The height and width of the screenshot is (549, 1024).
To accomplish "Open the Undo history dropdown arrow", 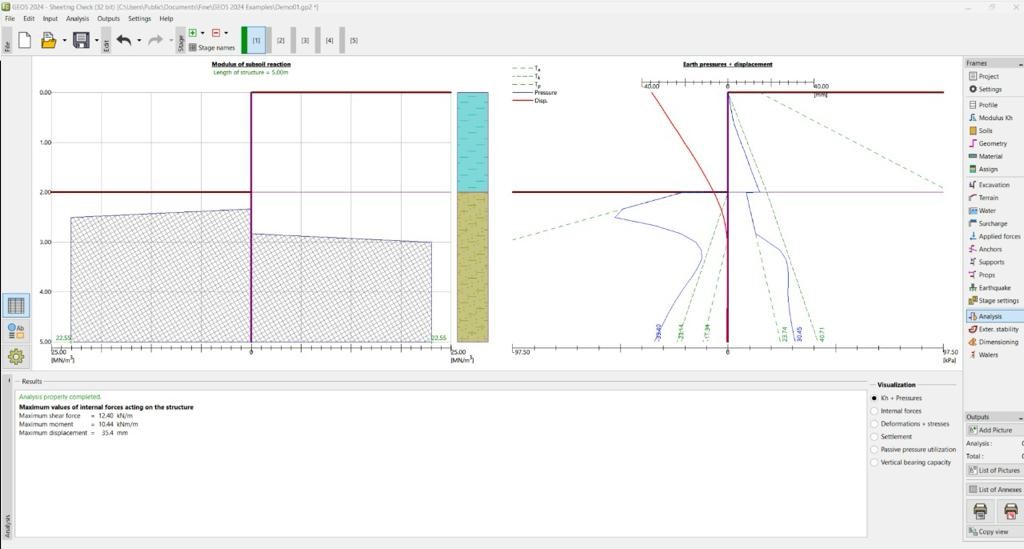I will 139,41.
